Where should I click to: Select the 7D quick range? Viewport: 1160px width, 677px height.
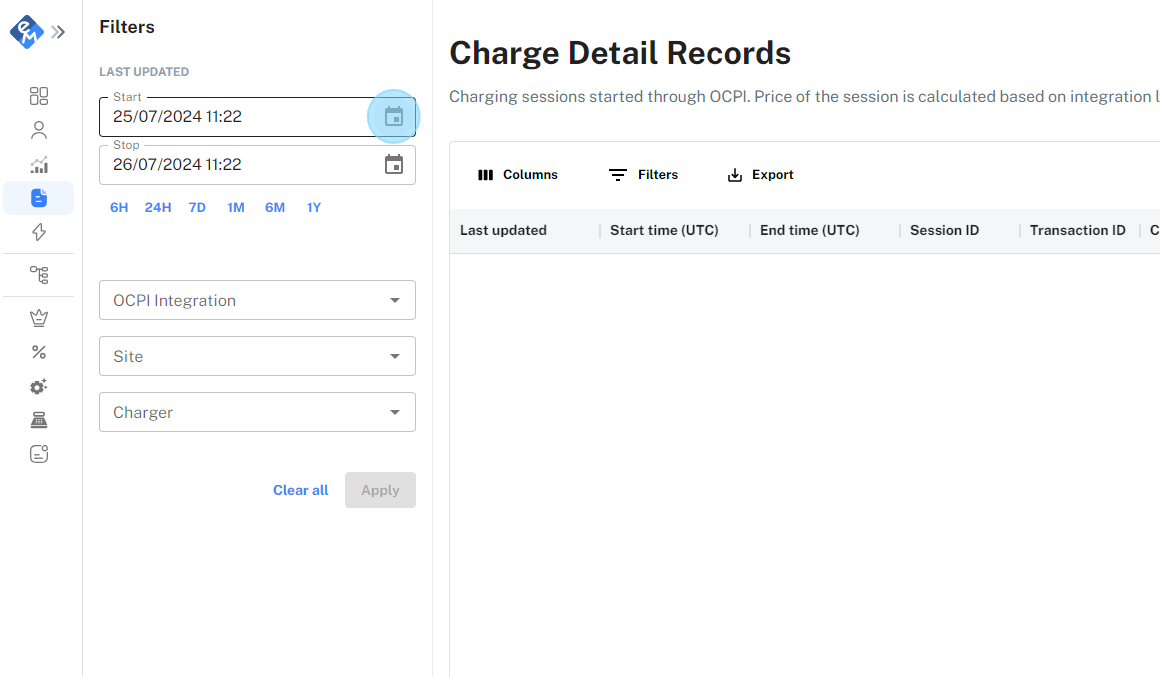[x=197, y=207]
